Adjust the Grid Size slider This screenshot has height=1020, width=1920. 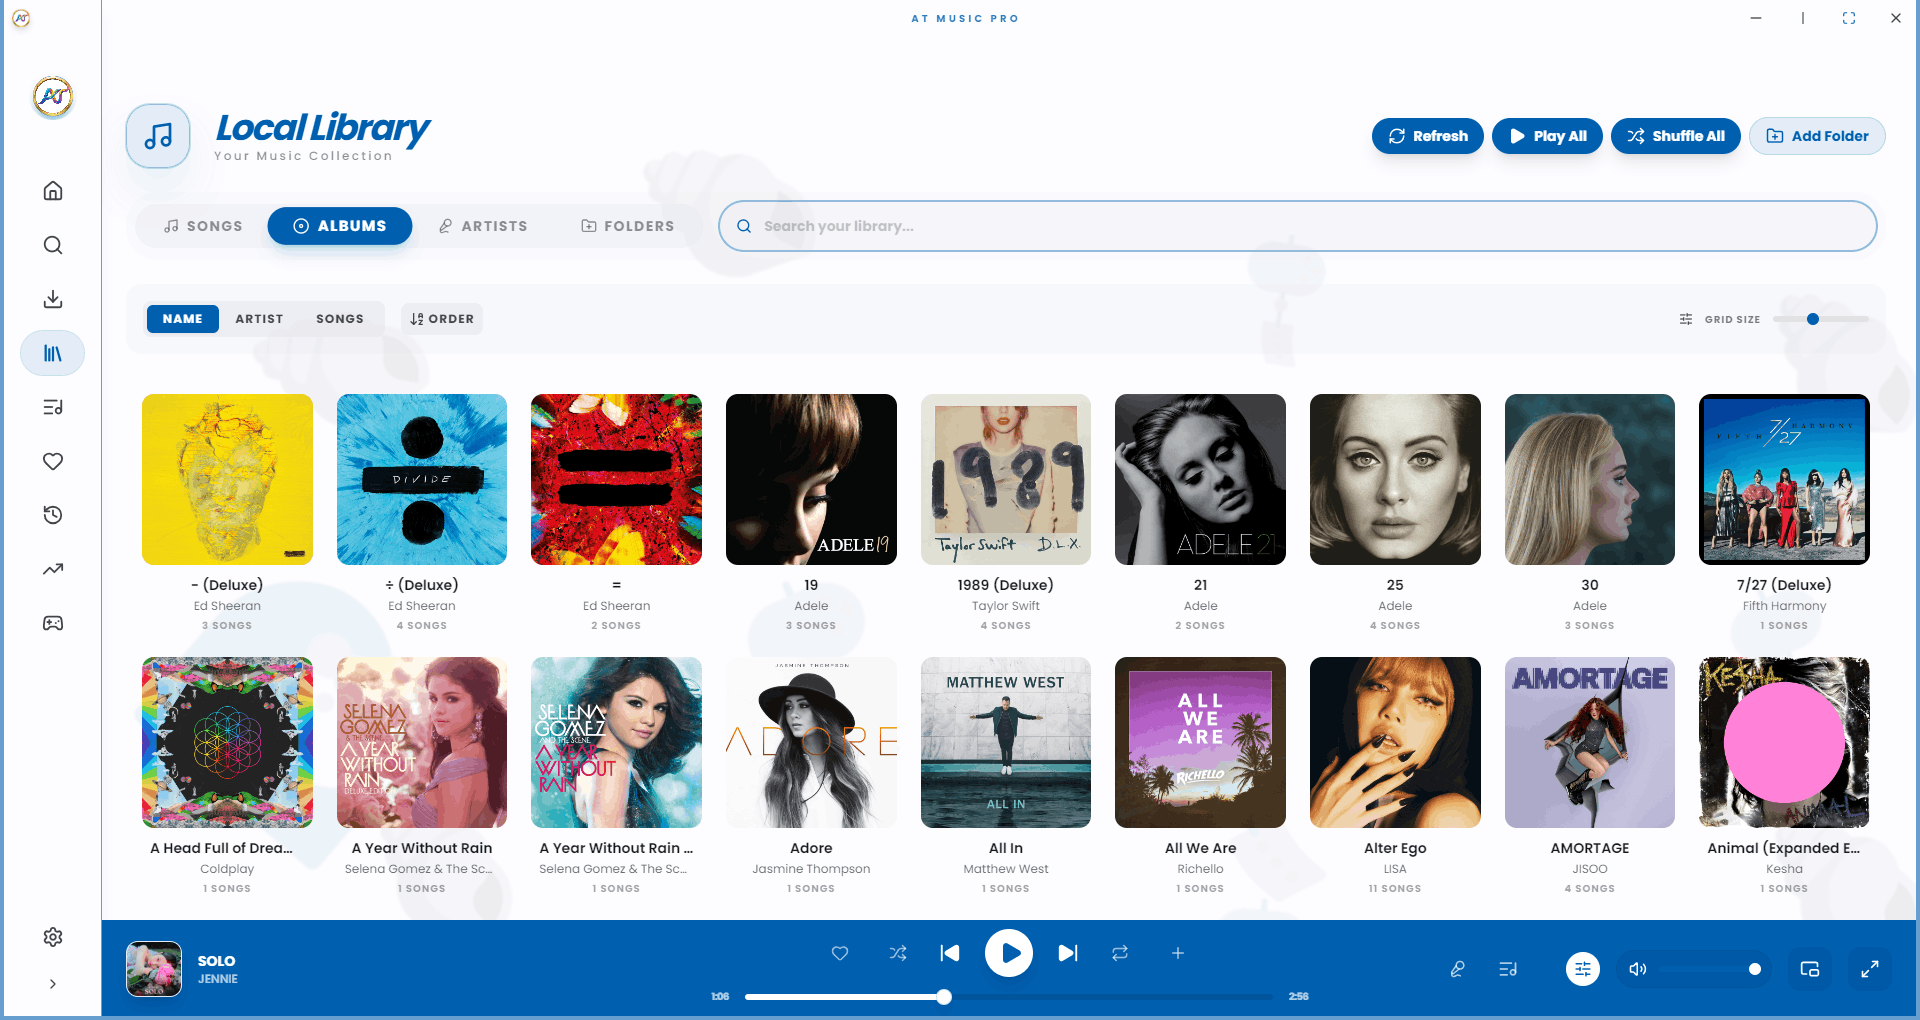point(1813,319)
